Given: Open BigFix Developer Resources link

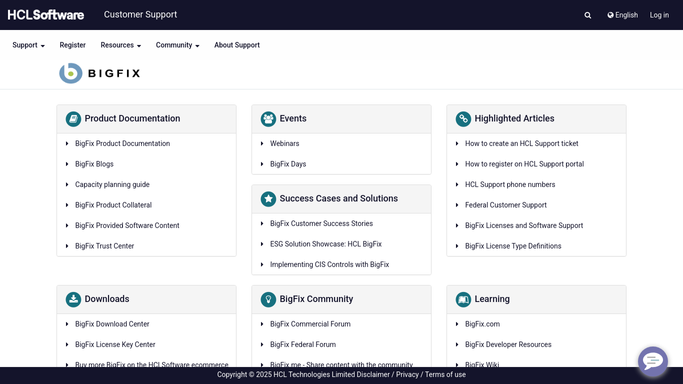Looking at the screenshot, I should [x=508, y=344].
